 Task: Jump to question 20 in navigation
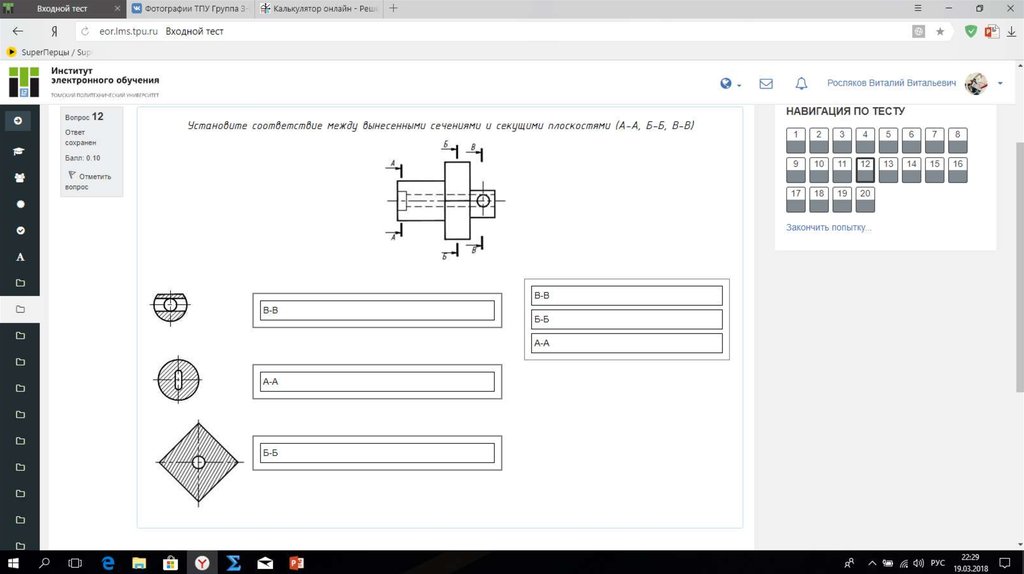click(x=865, y=199)
